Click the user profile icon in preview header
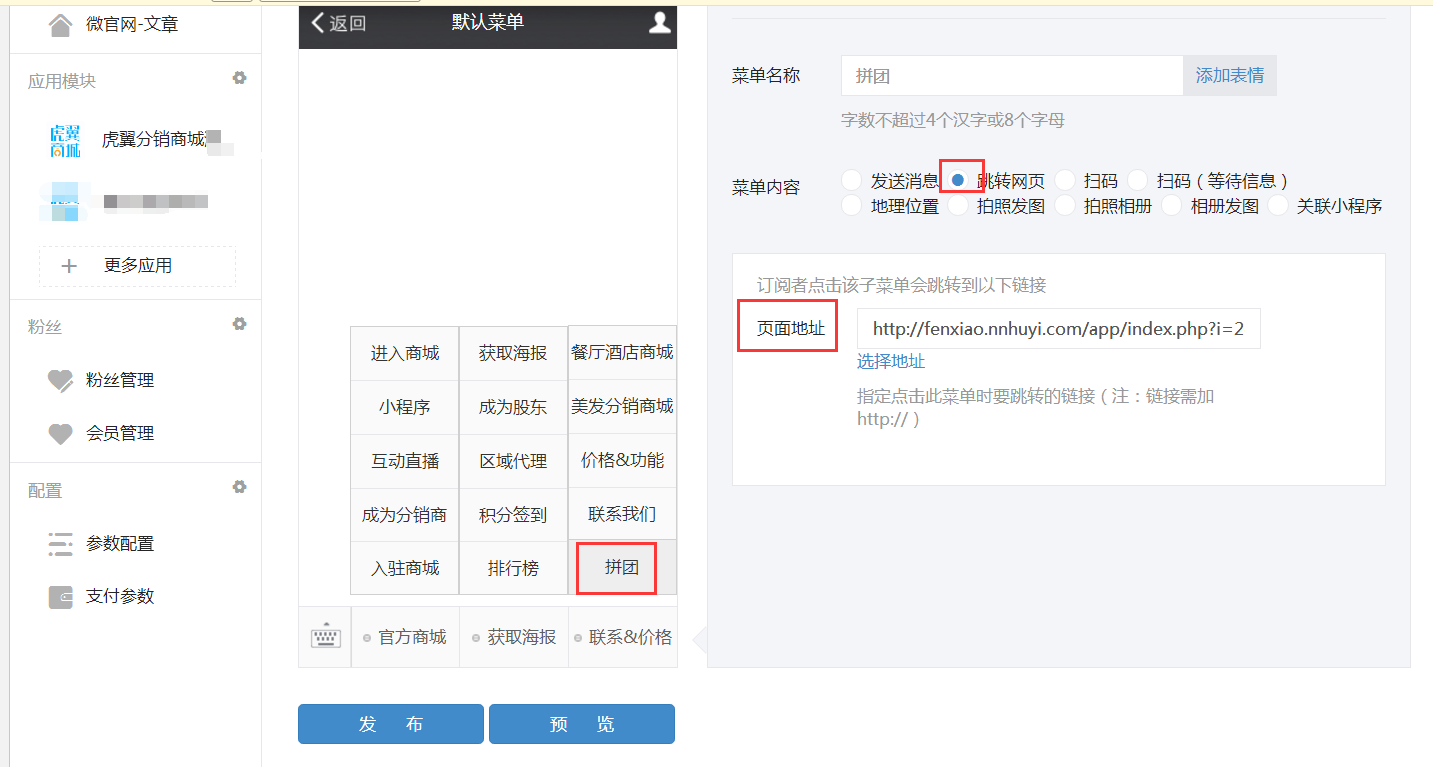Viewport: 1433px width, 767px height. click(659, 22)
